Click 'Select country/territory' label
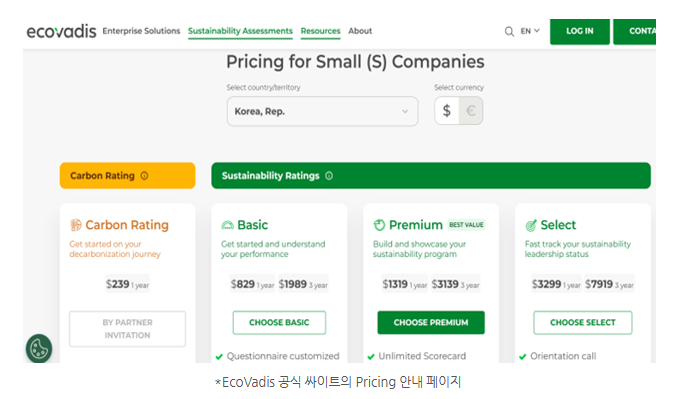 [263, 87]
